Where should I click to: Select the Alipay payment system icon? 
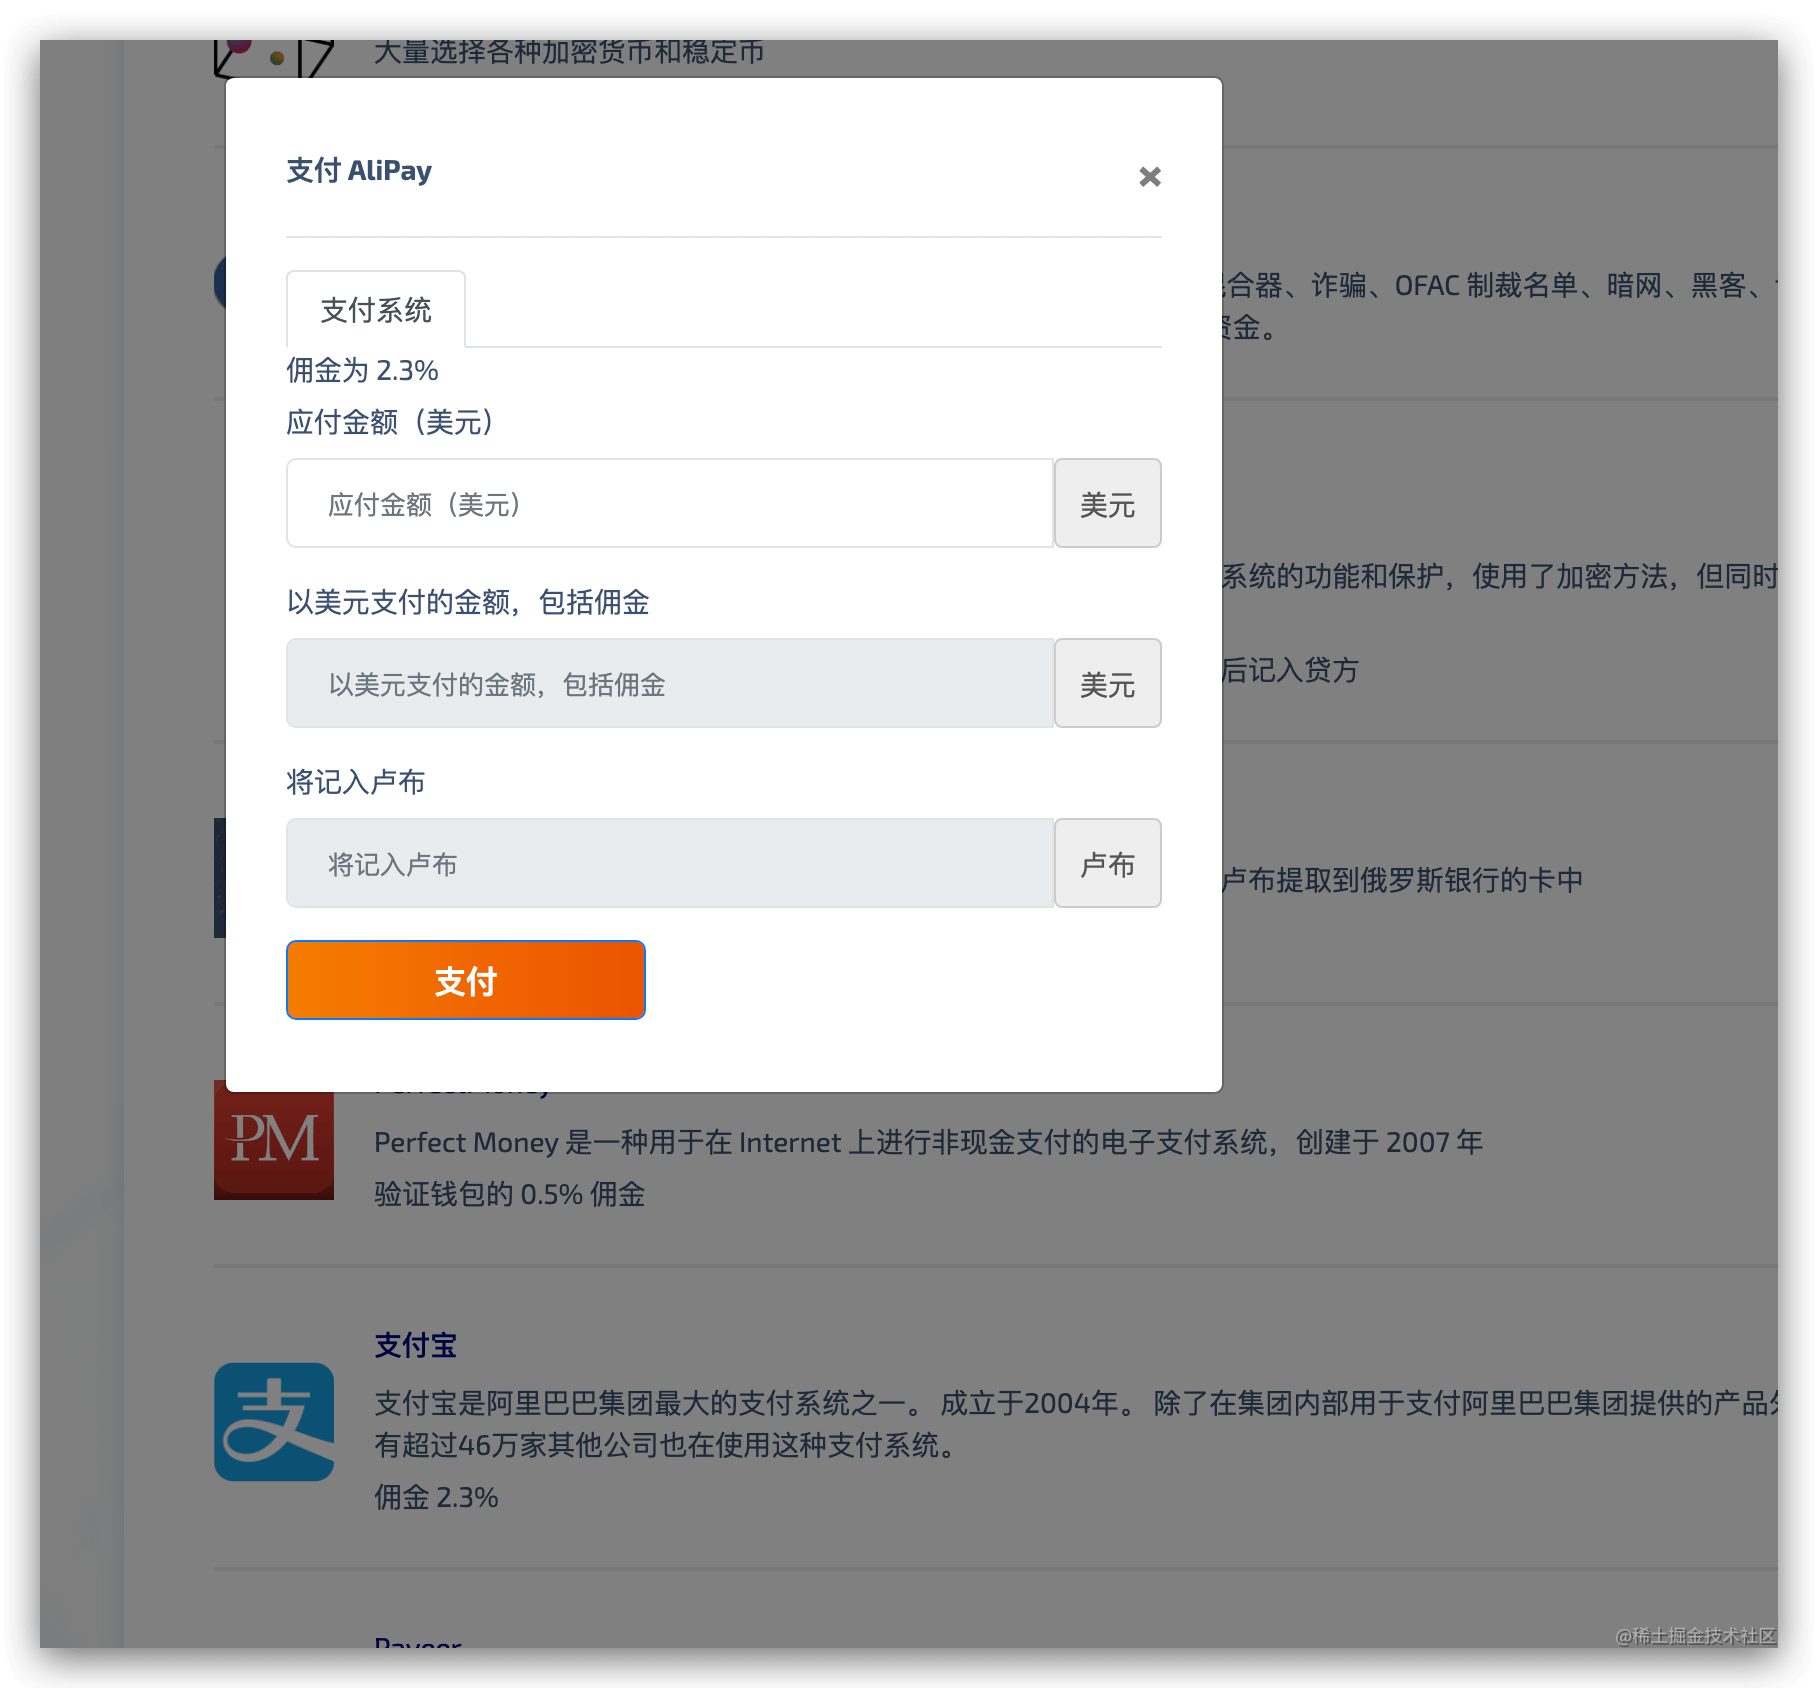[x=272, y=1422]
